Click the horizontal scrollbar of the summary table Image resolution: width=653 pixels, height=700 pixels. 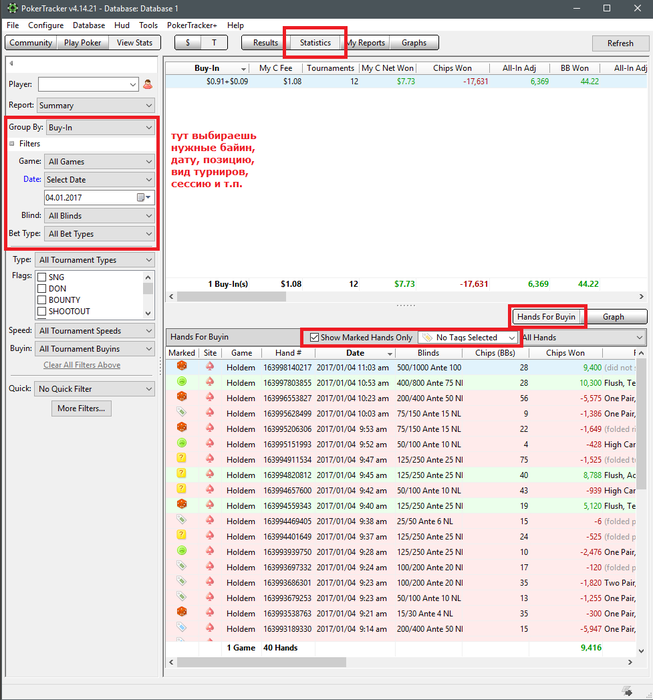231,297
